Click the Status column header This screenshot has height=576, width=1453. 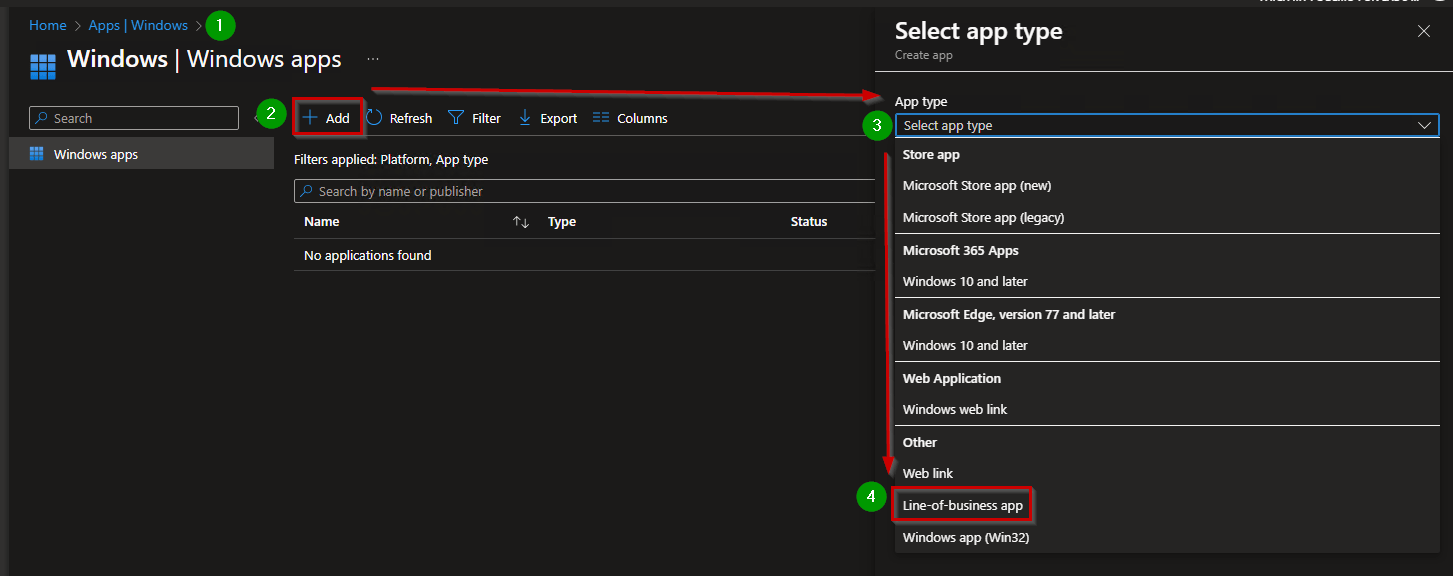(809, 221)
